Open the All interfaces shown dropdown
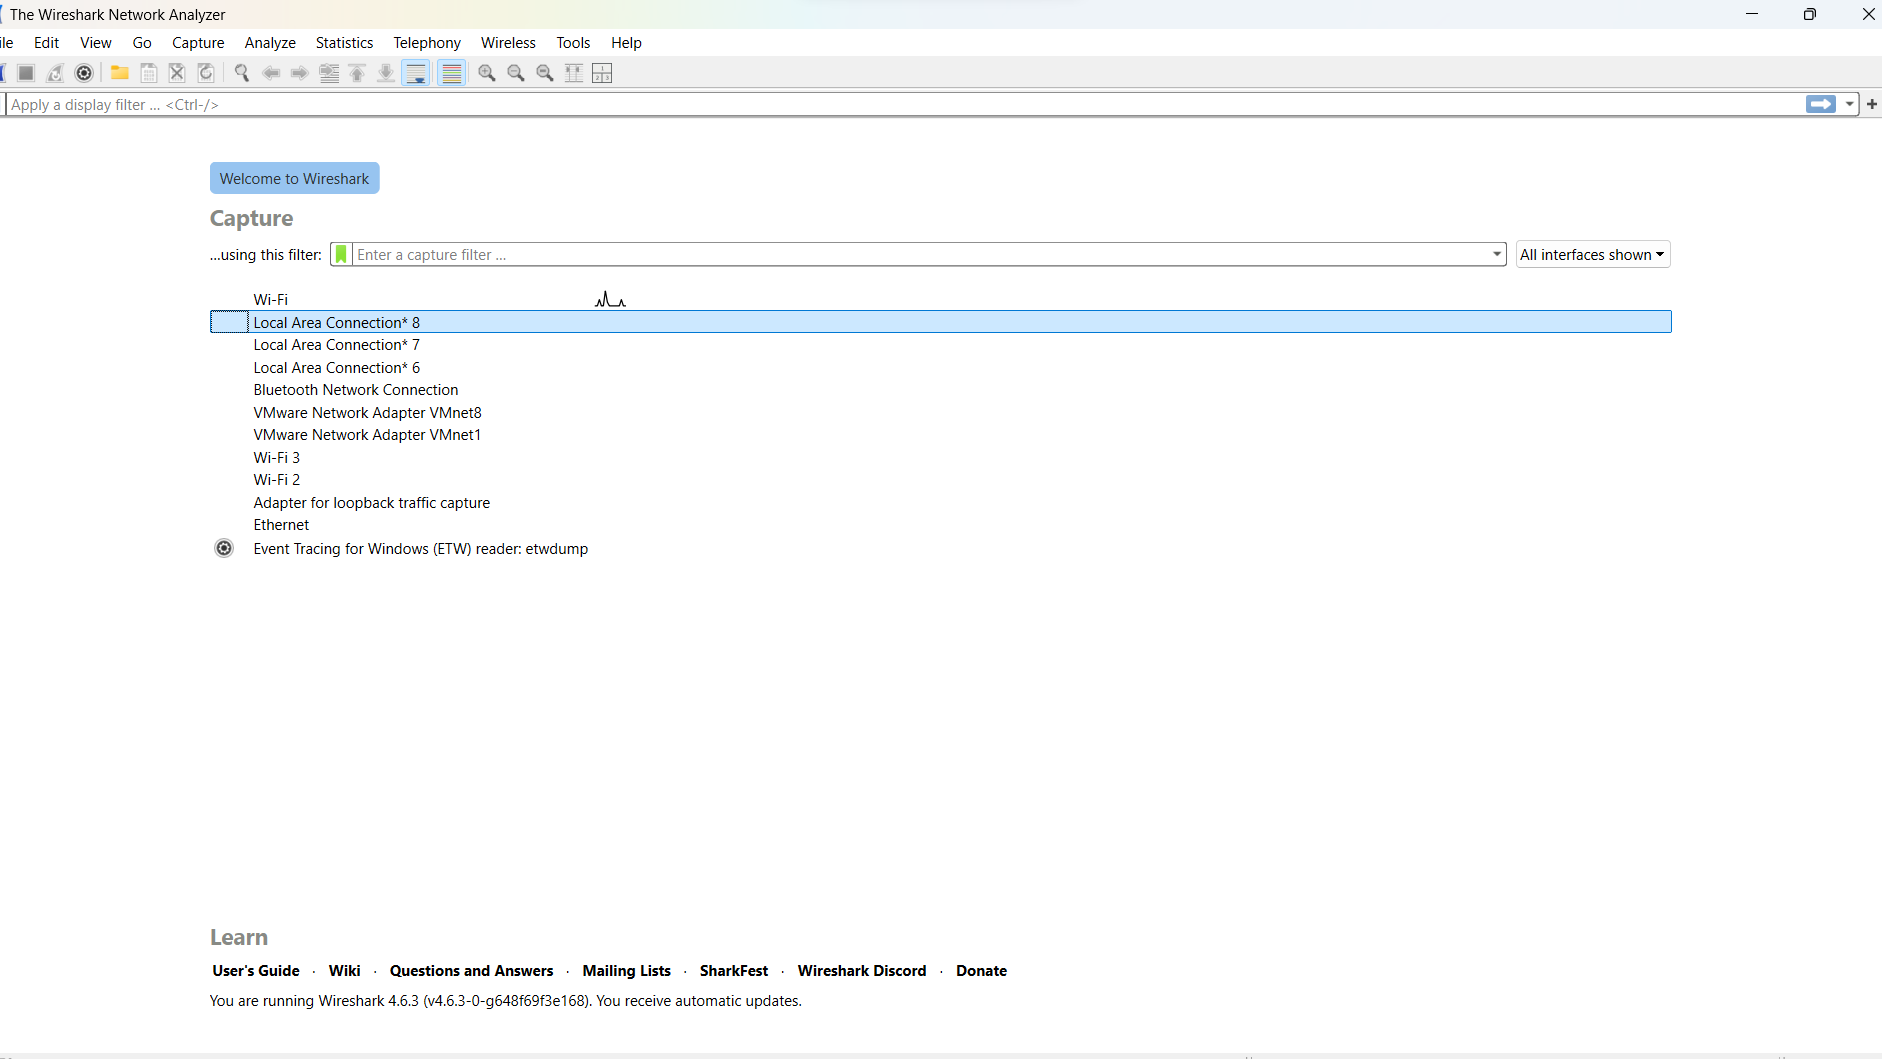This screenshot has width=1882, height=1059. [1592, 254]
